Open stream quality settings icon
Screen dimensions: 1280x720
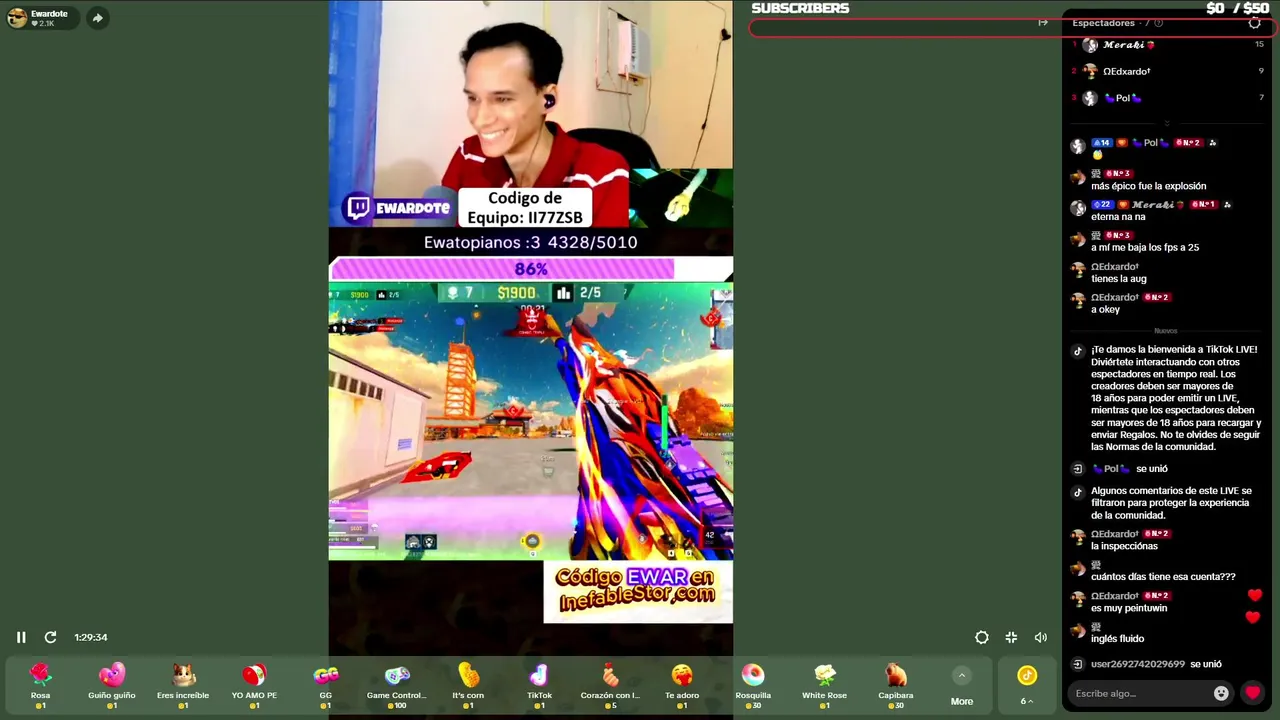[x=982, y=637]
